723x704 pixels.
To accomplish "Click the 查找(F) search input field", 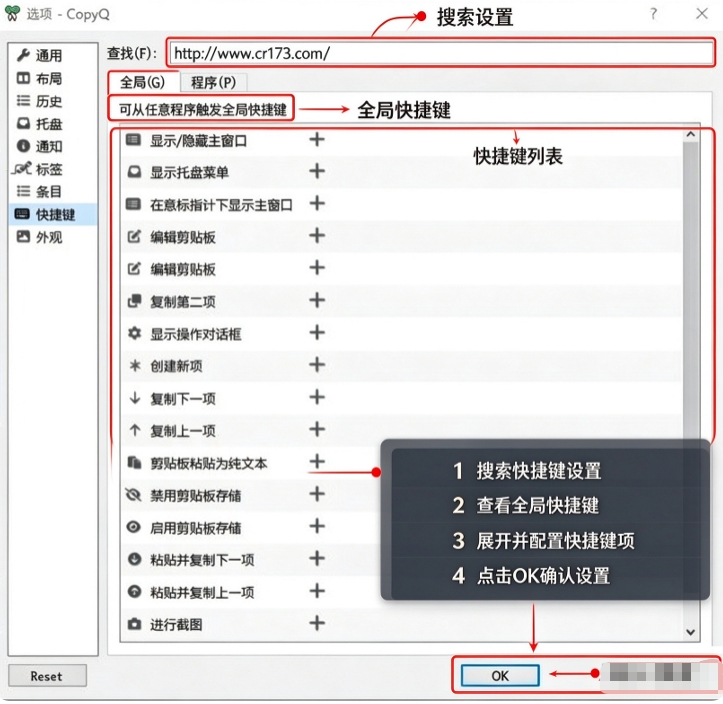I will [x=441, y=53].
